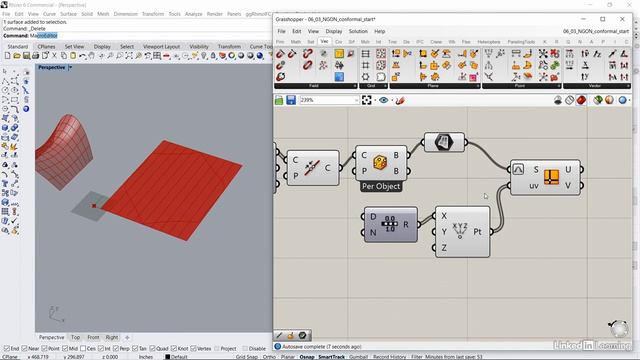
Task: Click the Save icon in Rhino toolbar
Action: 26,56
